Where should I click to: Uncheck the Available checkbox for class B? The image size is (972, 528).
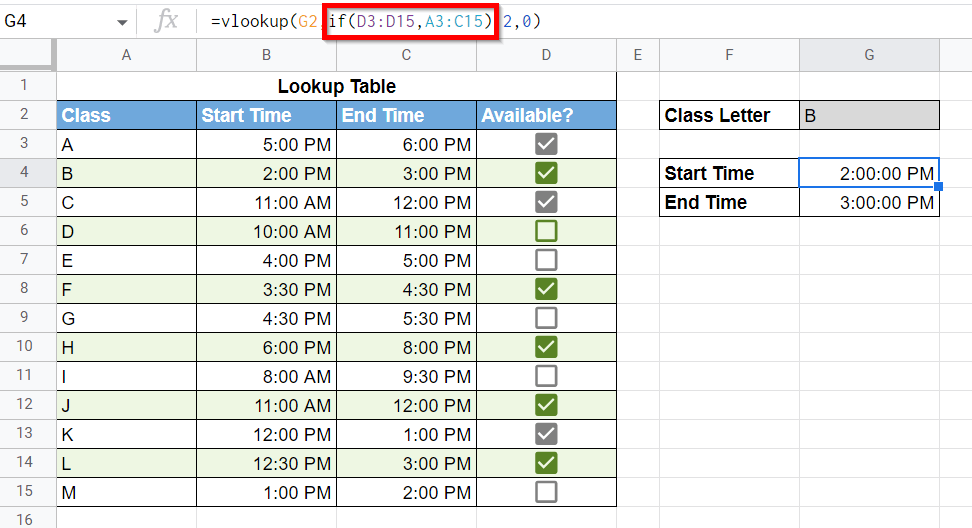(546, 173)
